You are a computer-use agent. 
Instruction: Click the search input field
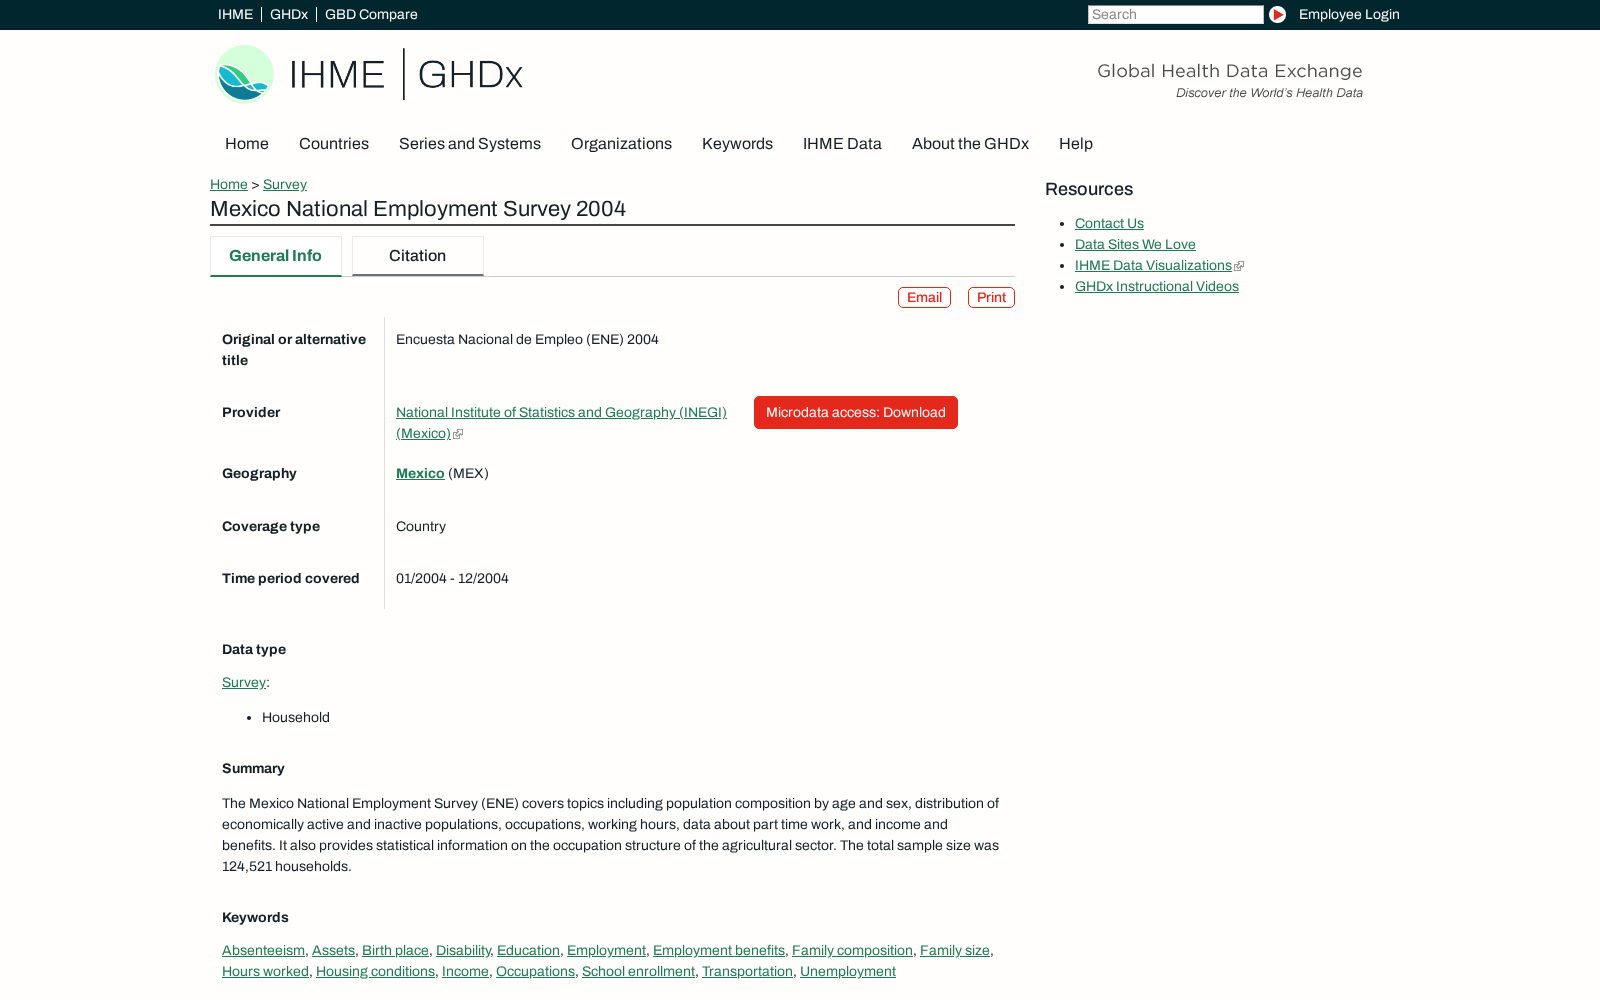click(1175, 14)
